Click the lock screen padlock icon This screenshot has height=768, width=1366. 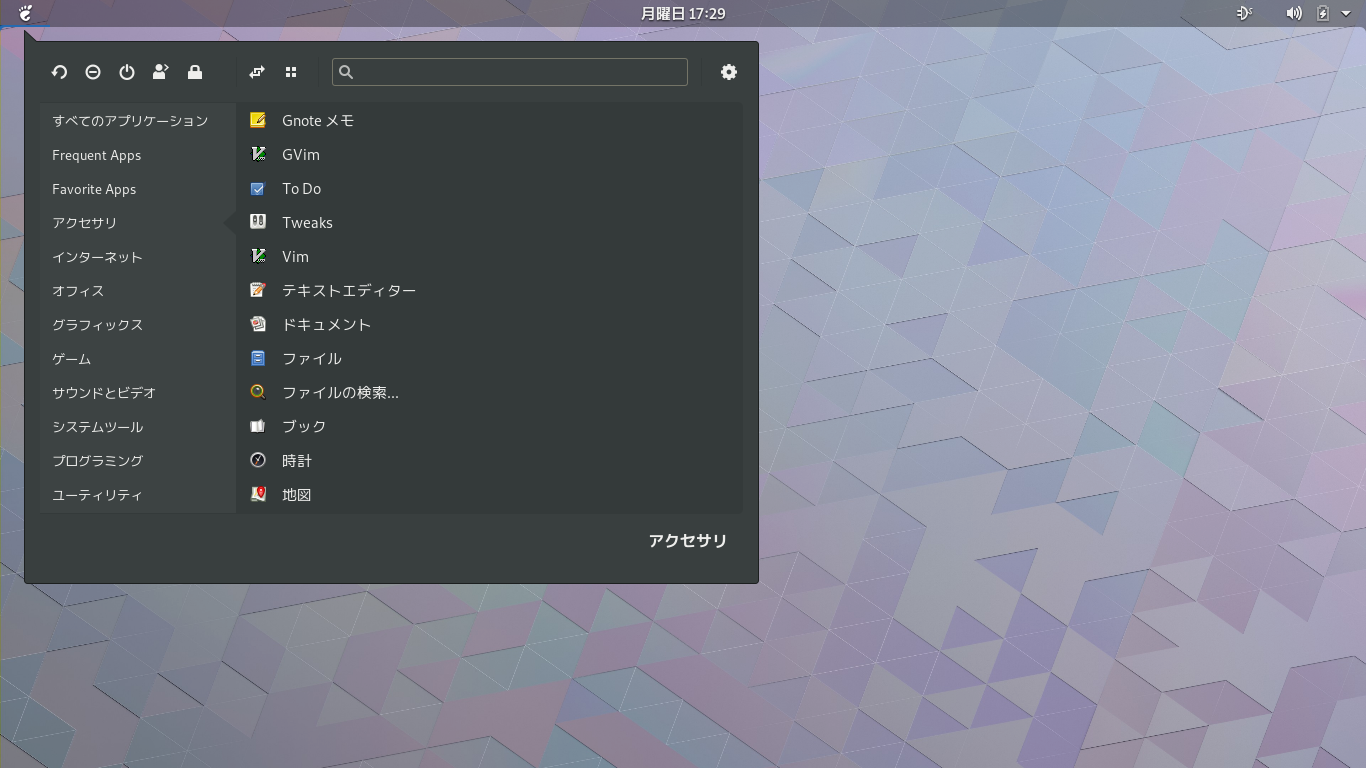point(195,72)
